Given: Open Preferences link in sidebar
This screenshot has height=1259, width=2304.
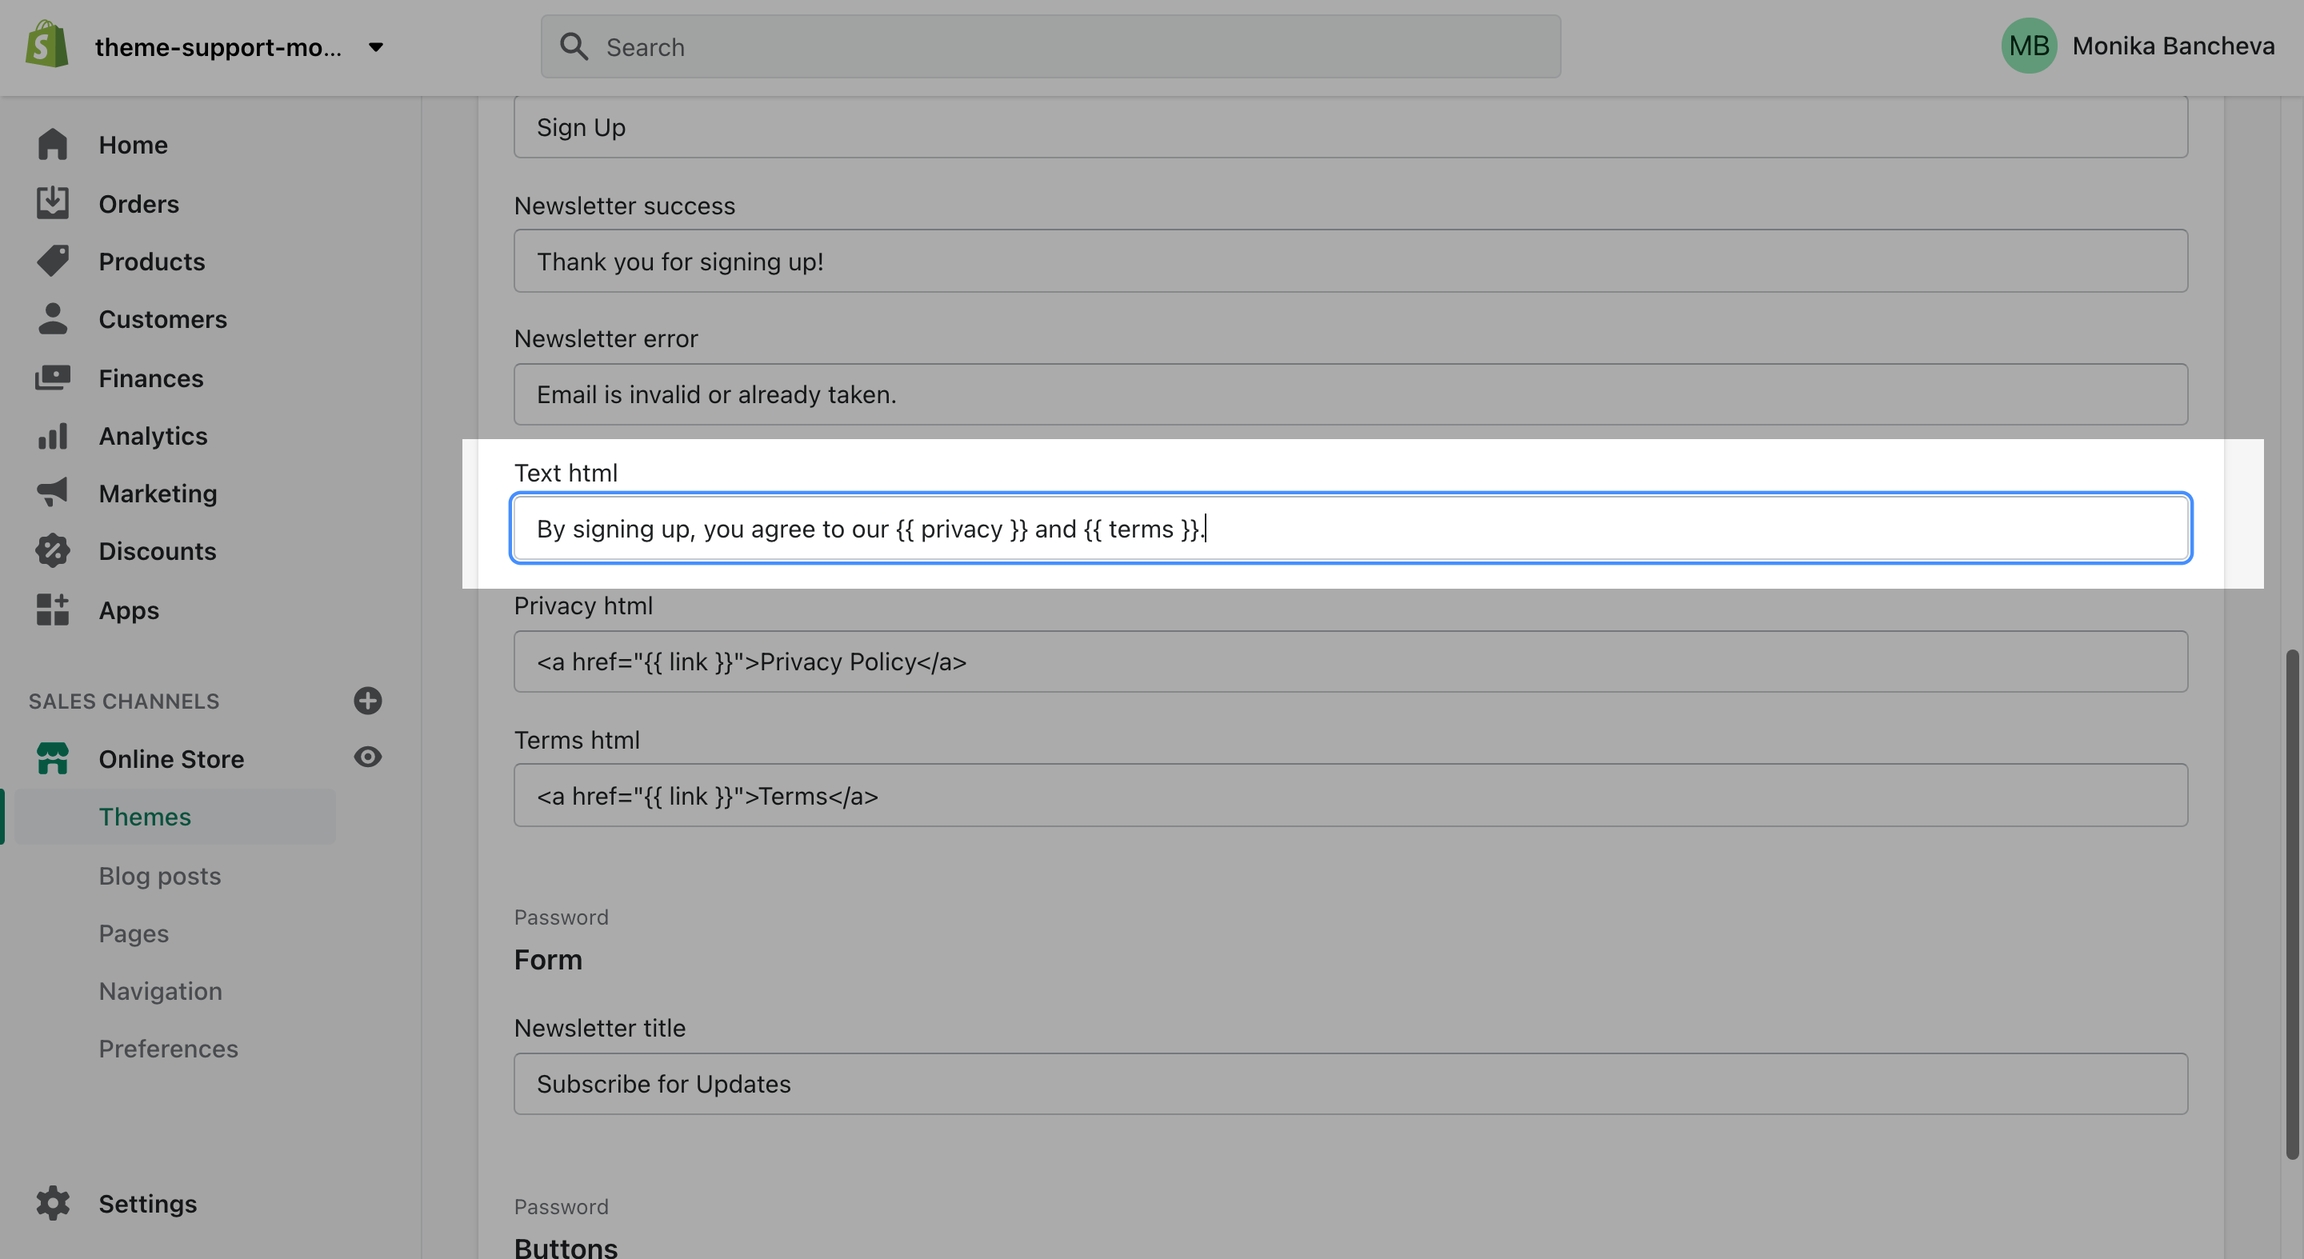Looking at the screenshot, I should tap(168, 1049).
